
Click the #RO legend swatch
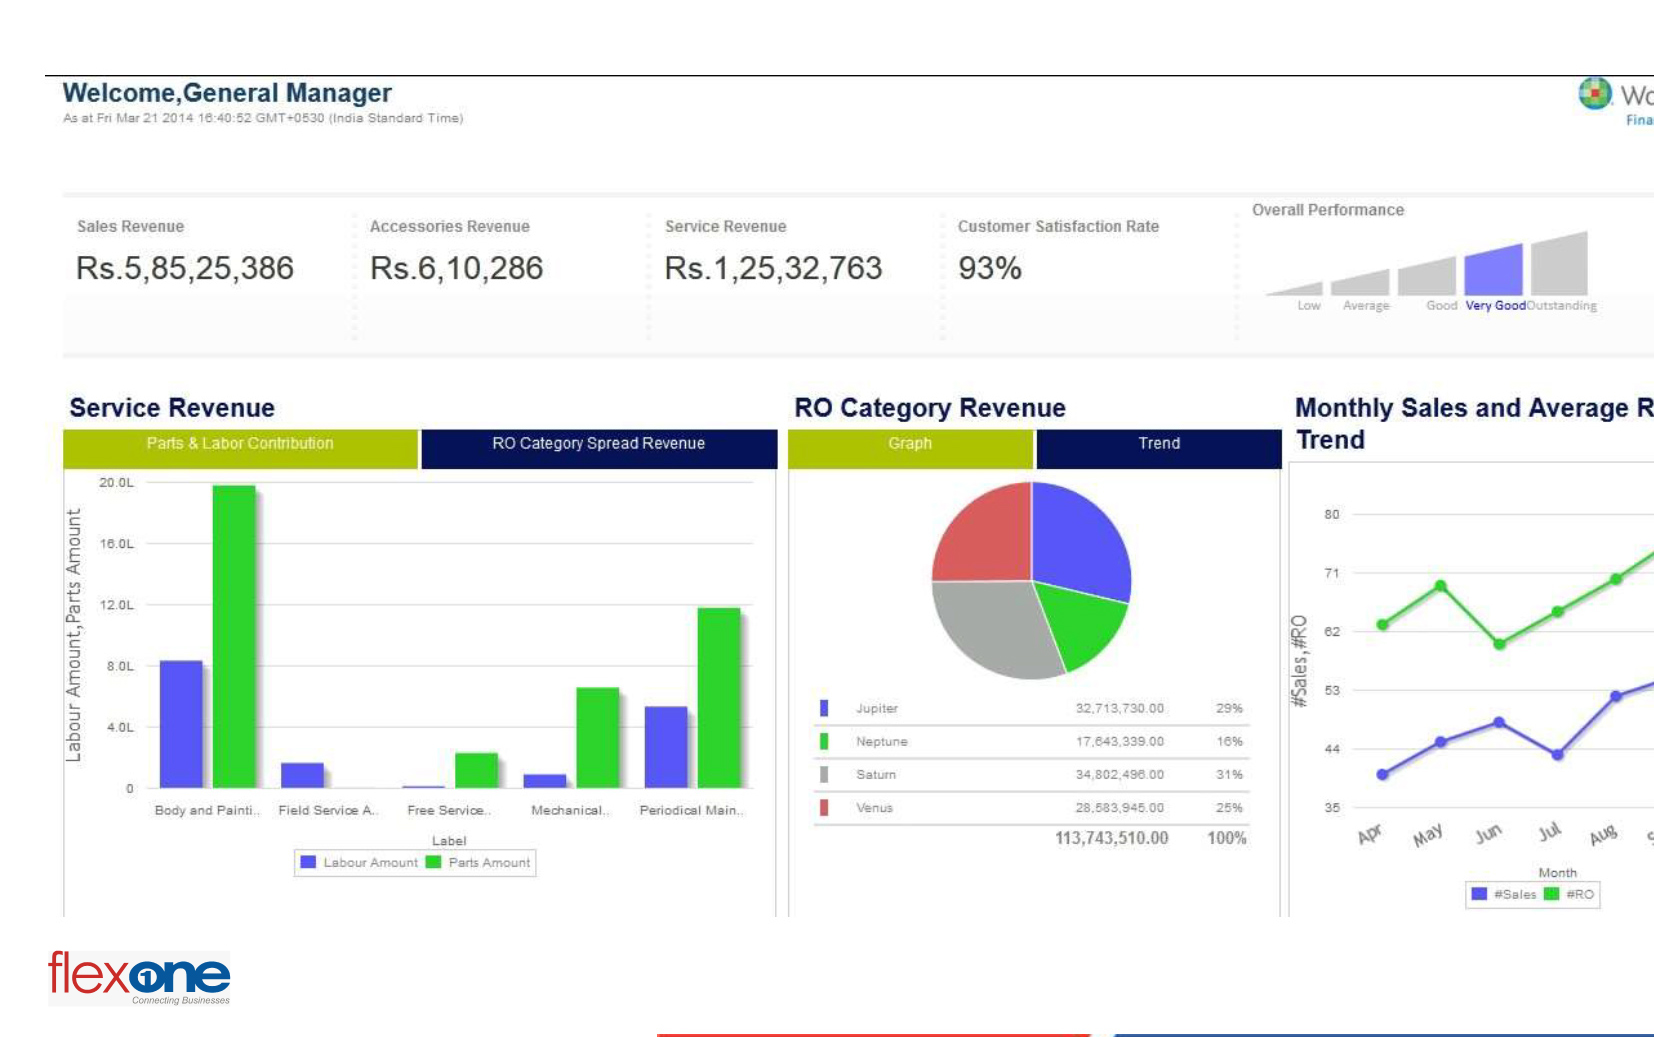pos(1551,894)
